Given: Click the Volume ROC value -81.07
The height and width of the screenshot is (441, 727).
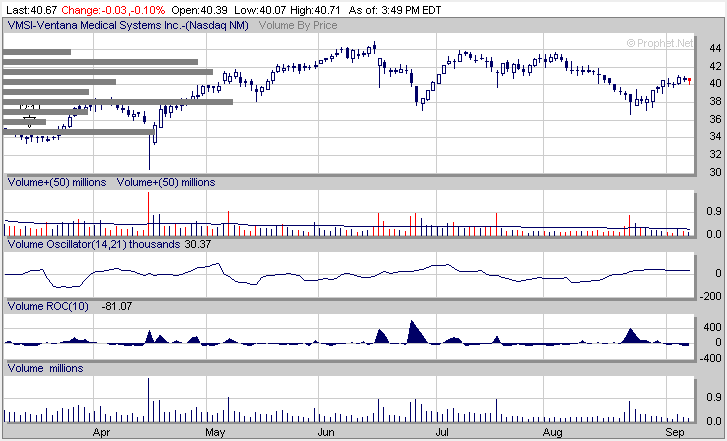Looking at the screenshot, I should click(116, 306).
